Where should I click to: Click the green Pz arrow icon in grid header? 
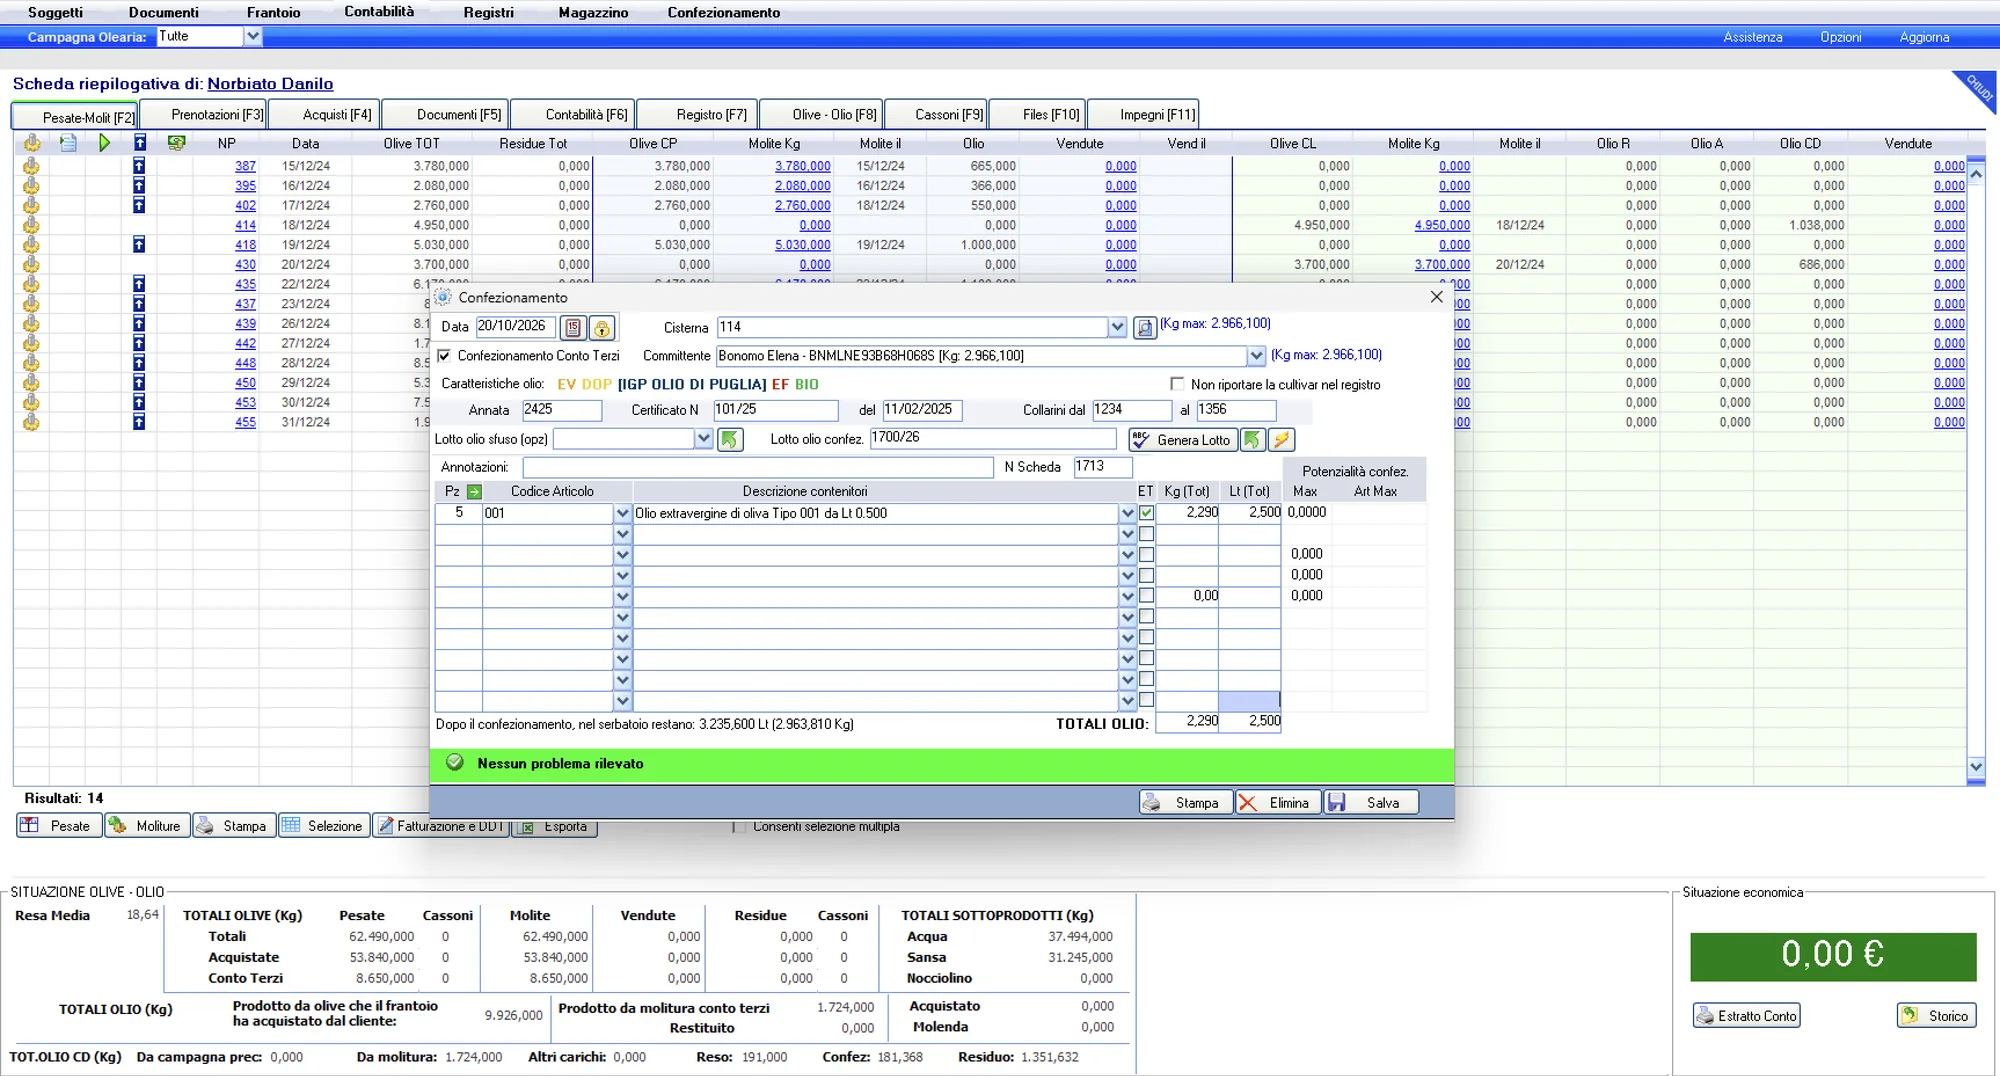pyautogui.click(x=474, y=491)
